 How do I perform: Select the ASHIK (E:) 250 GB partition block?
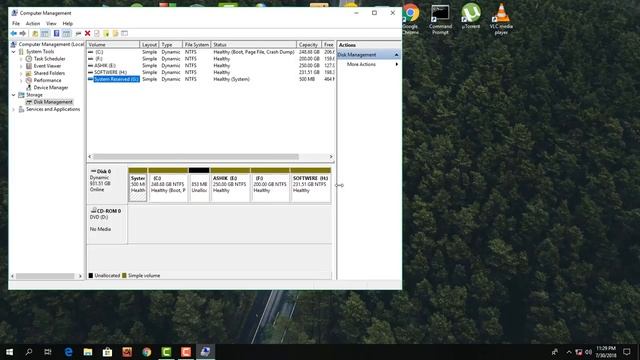[230, 184]
